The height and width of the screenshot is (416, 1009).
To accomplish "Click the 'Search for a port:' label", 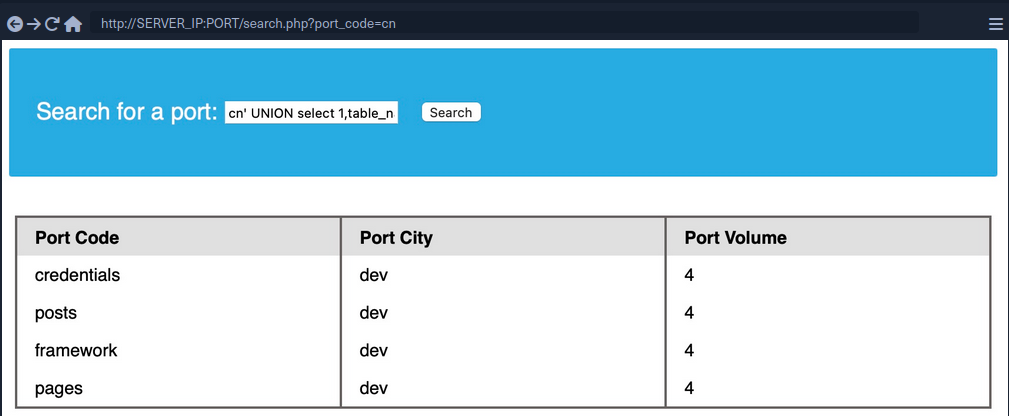I will click(126, 112).
